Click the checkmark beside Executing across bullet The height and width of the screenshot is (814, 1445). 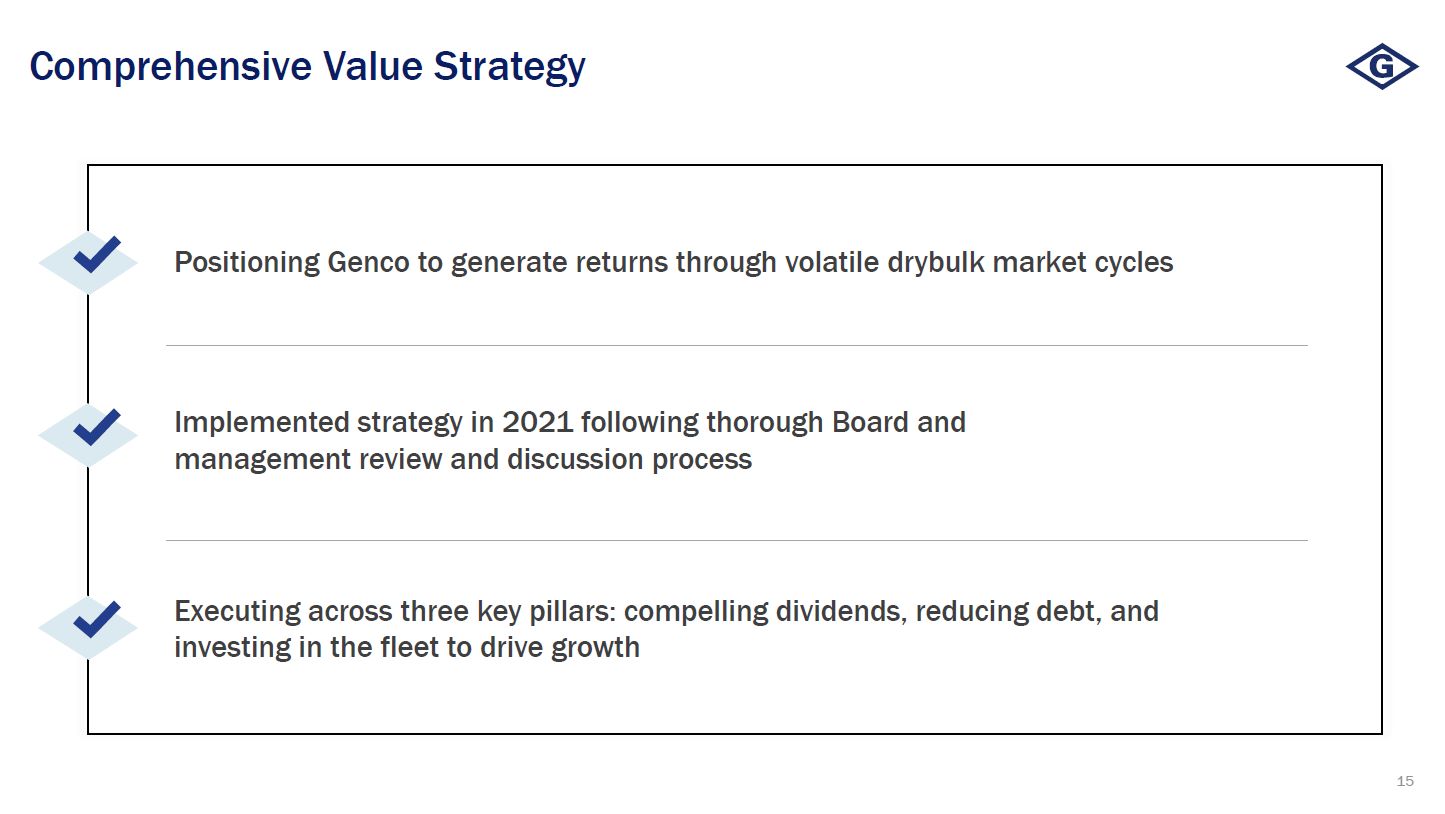96,619
